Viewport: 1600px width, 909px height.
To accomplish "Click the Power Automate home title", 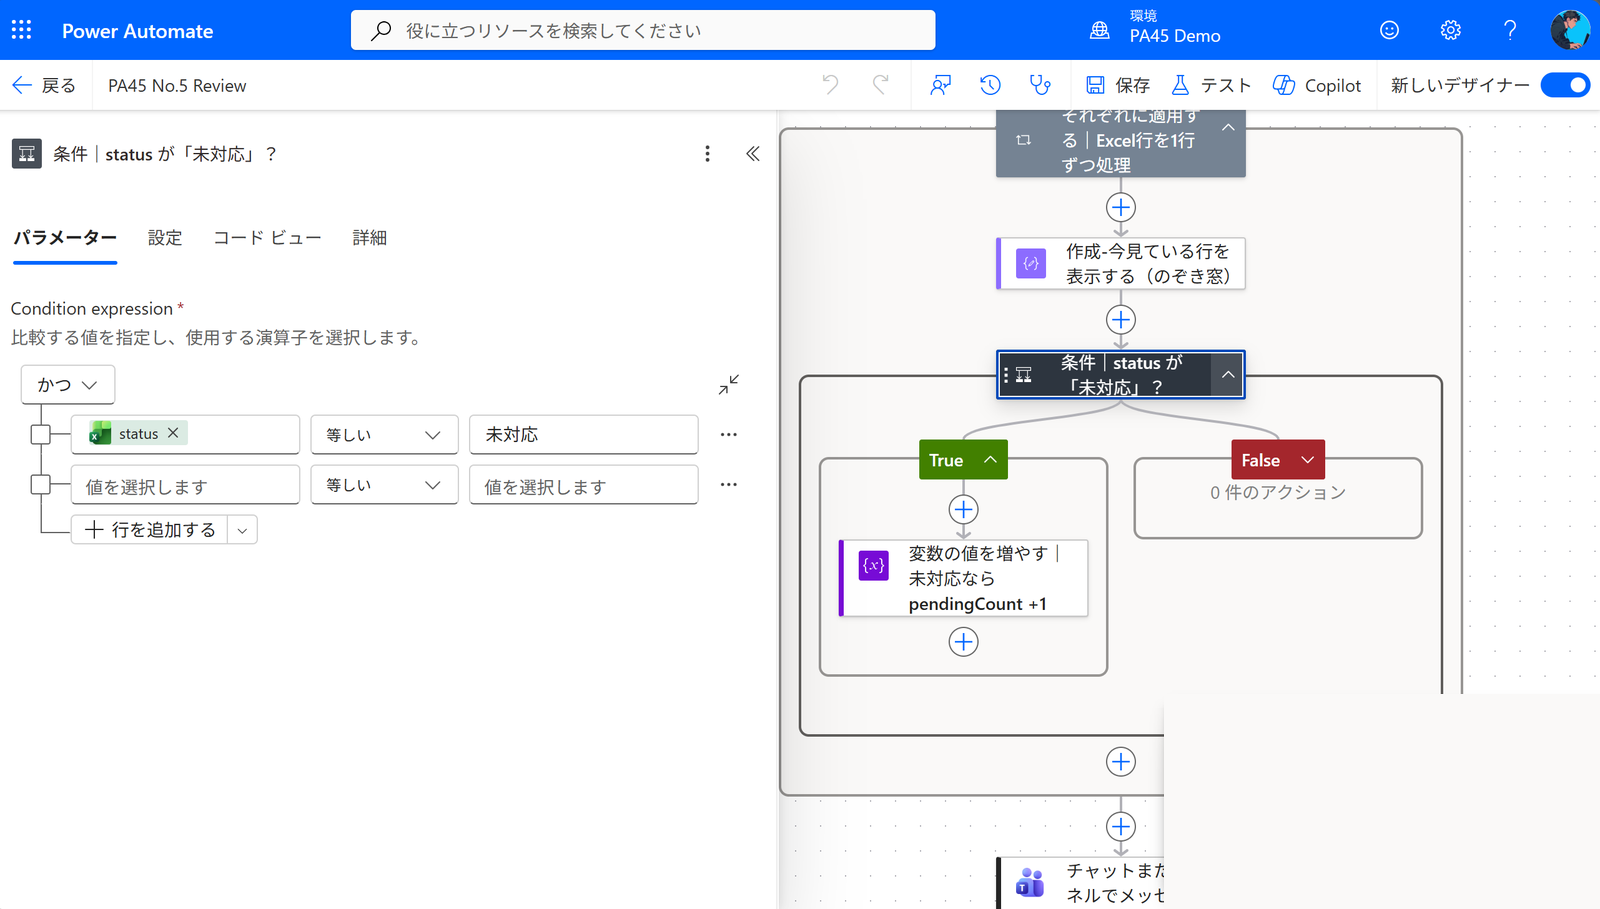I will pyautogui.click(x=137, y=31).
